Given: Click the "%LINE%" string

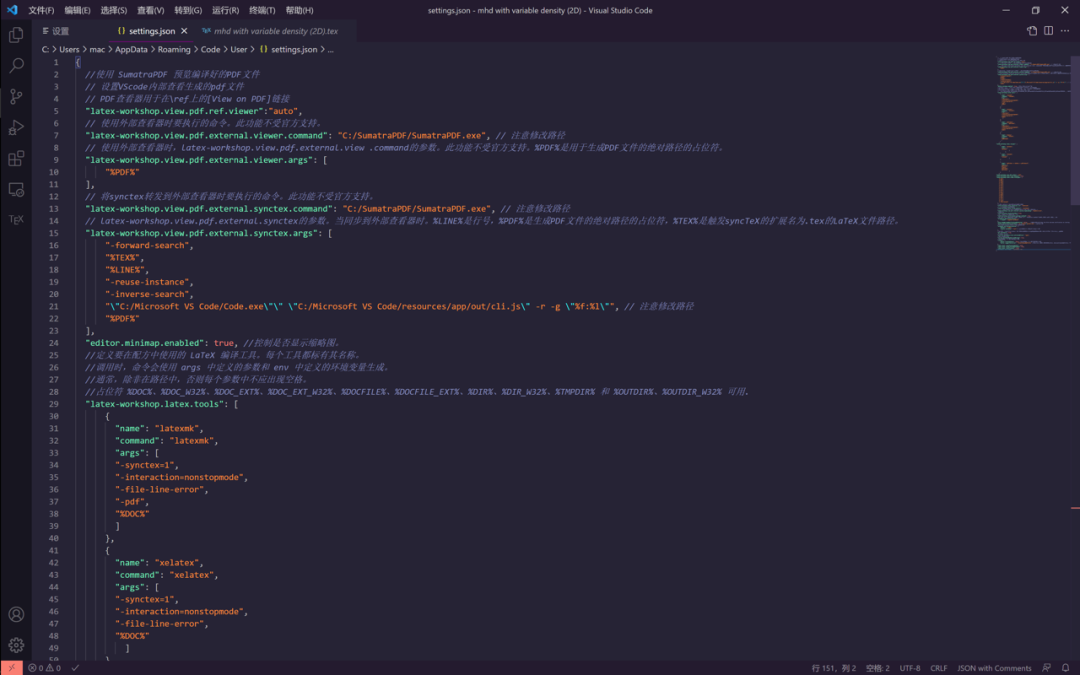Looking at the screenshot, I should (x=125, y=270).
